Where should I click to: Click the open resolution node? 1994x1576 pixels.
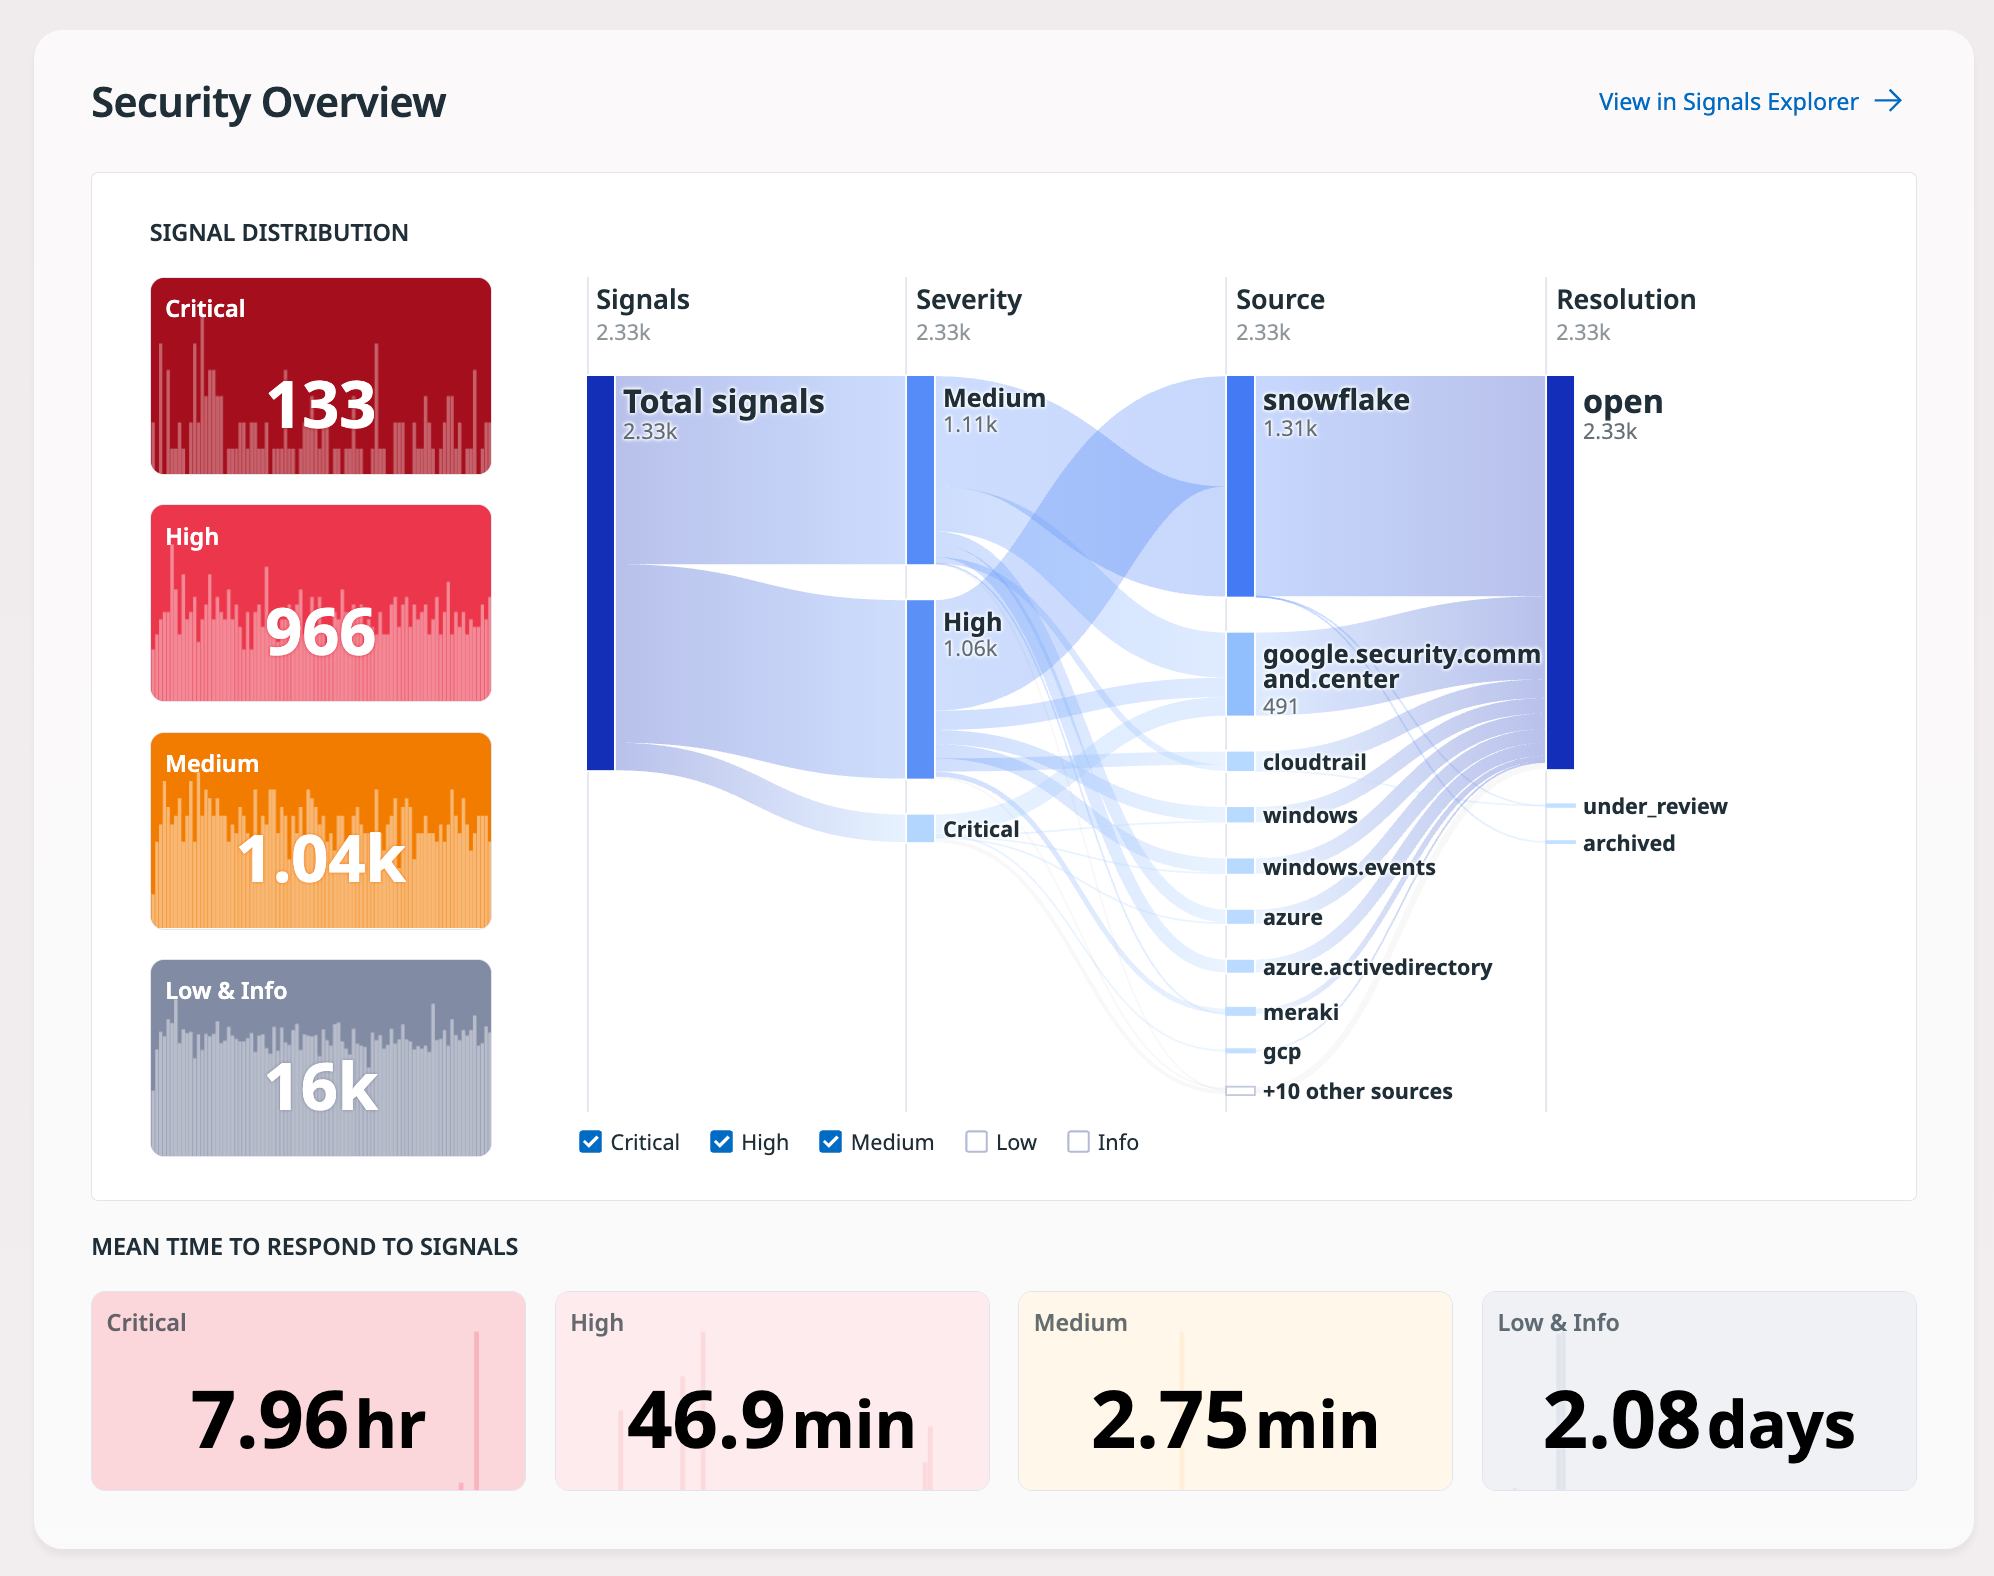(1560, 572)
